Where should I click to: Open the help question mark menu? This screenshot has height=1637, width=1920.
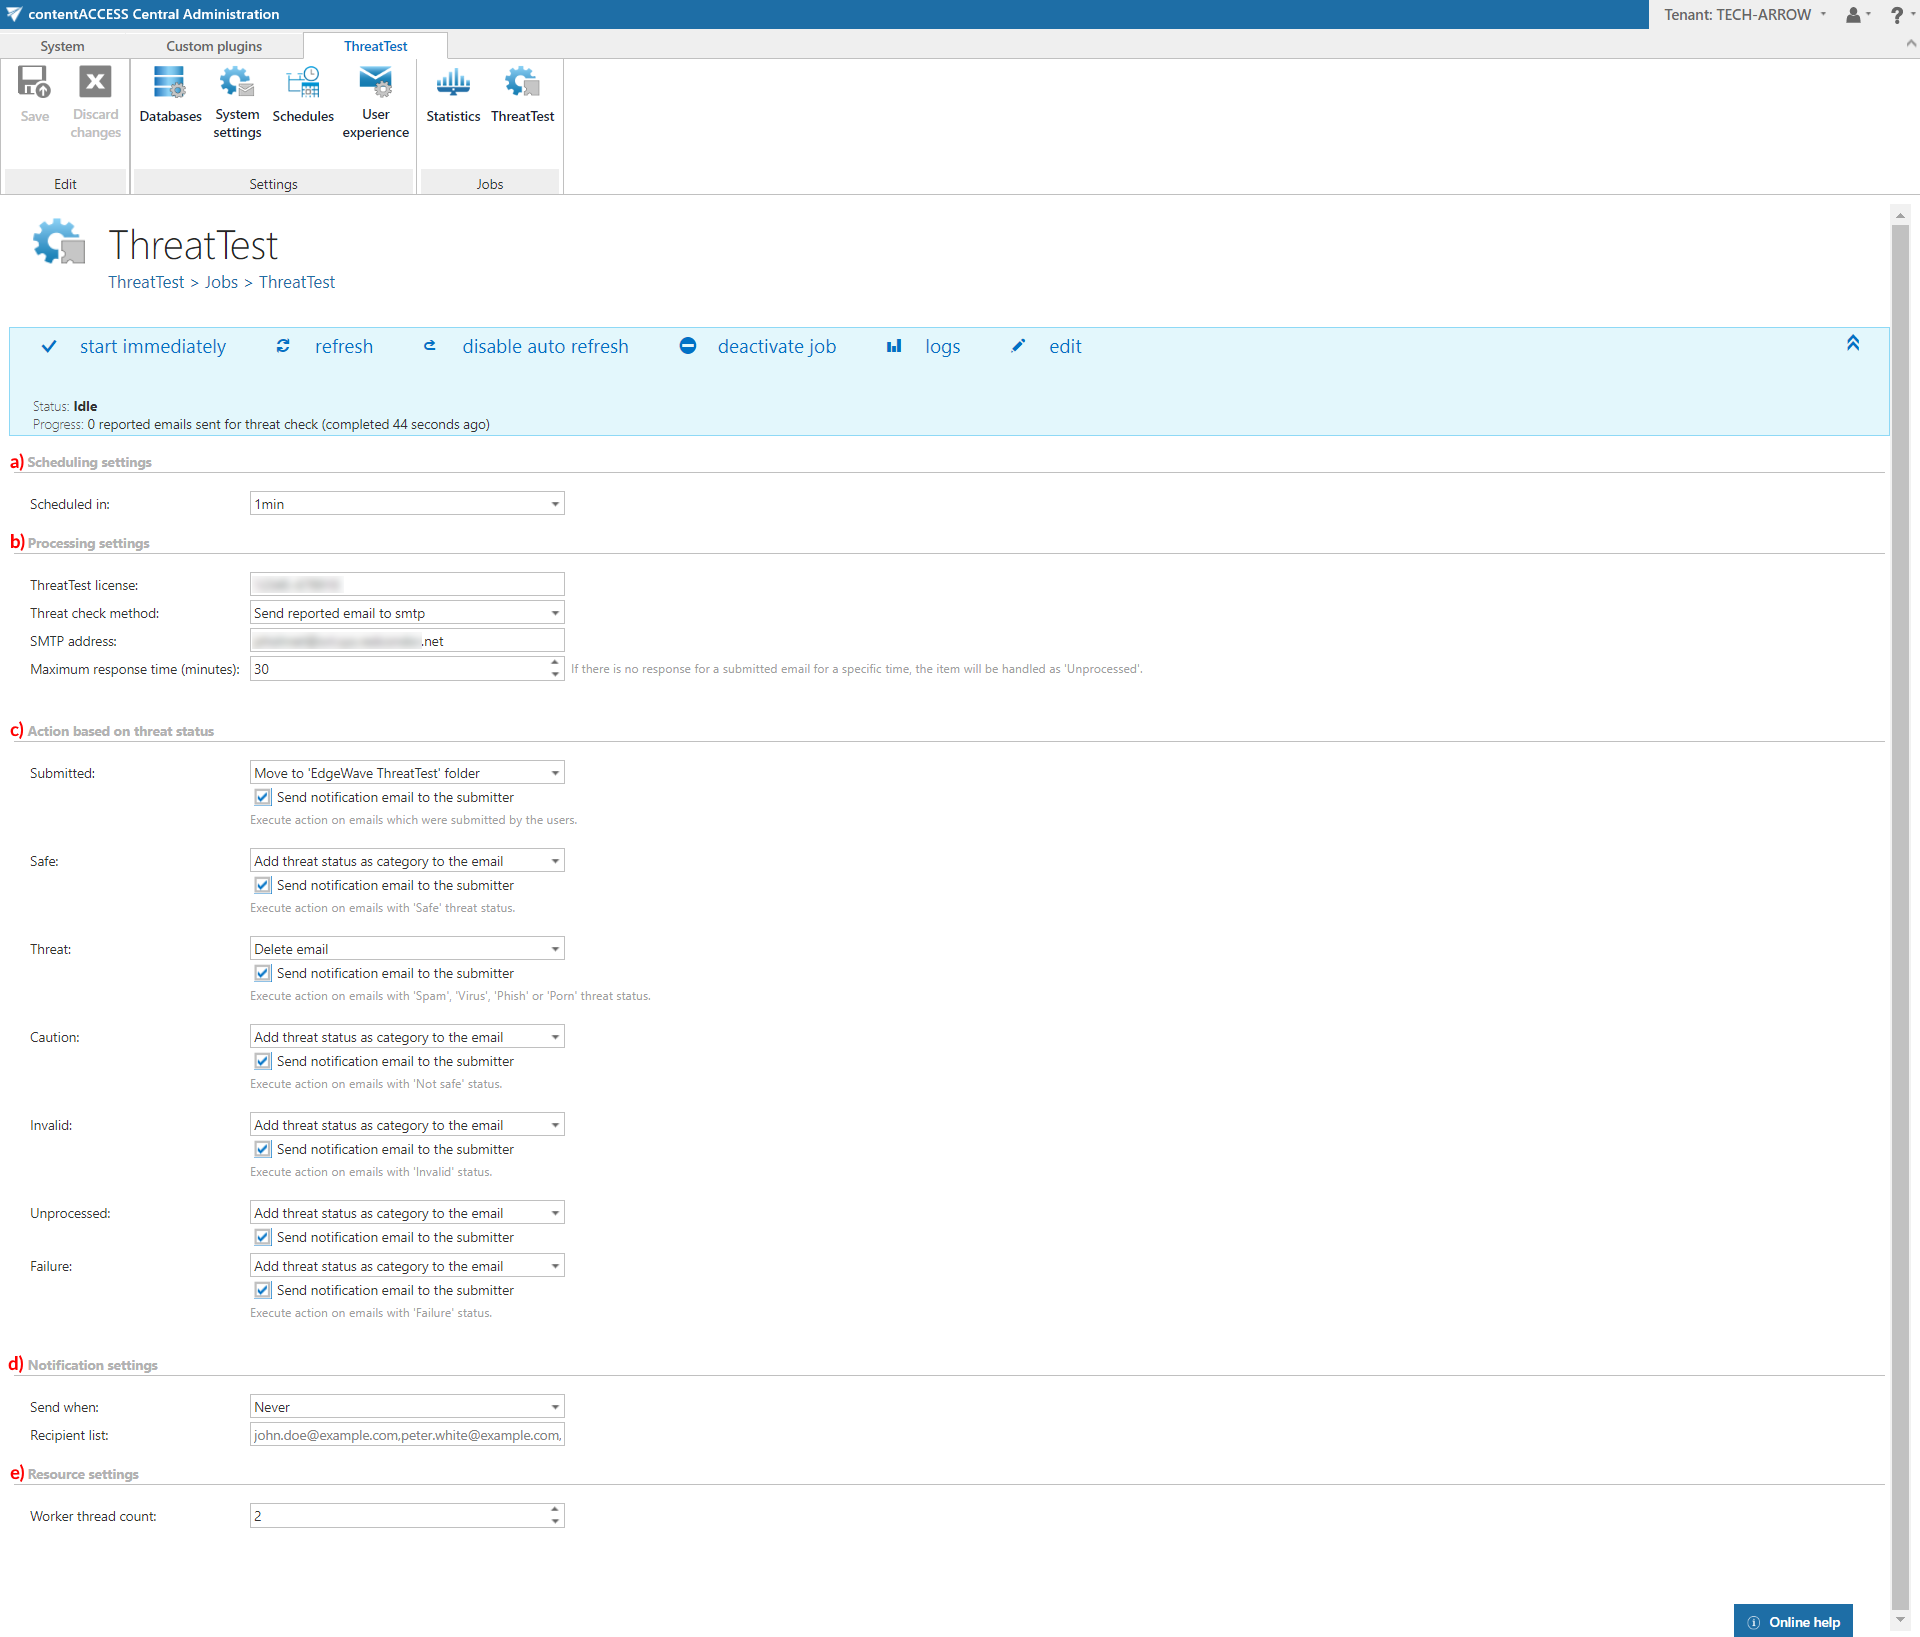pos(1896,15)
